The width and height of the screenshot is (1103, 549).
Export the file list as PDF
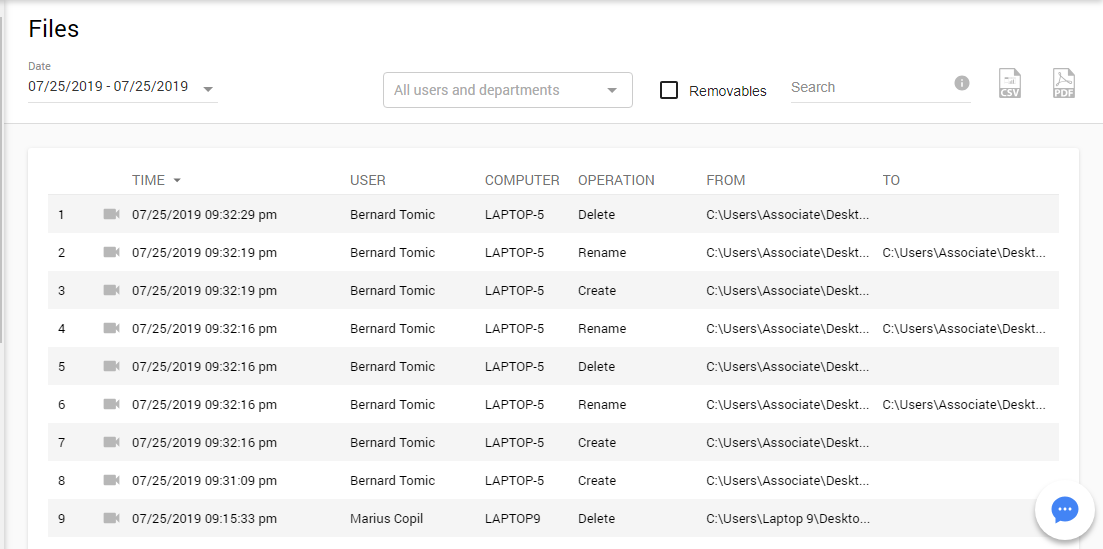[1063, 84]
